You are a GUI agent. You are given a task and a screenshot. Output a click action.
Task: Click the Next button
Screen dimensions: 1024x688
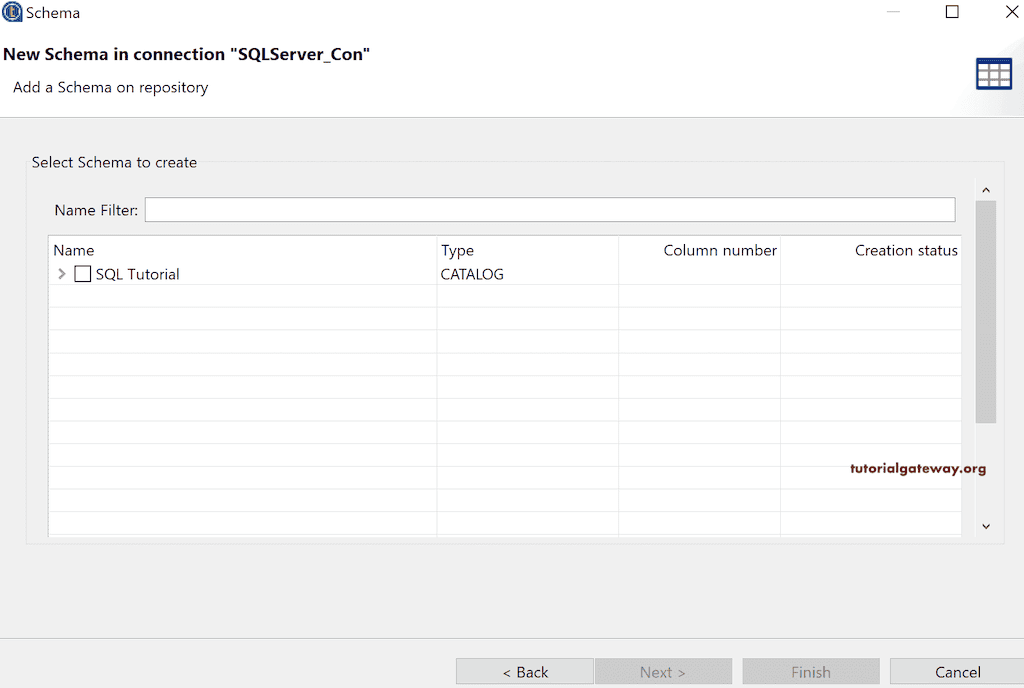coord(663,671)
